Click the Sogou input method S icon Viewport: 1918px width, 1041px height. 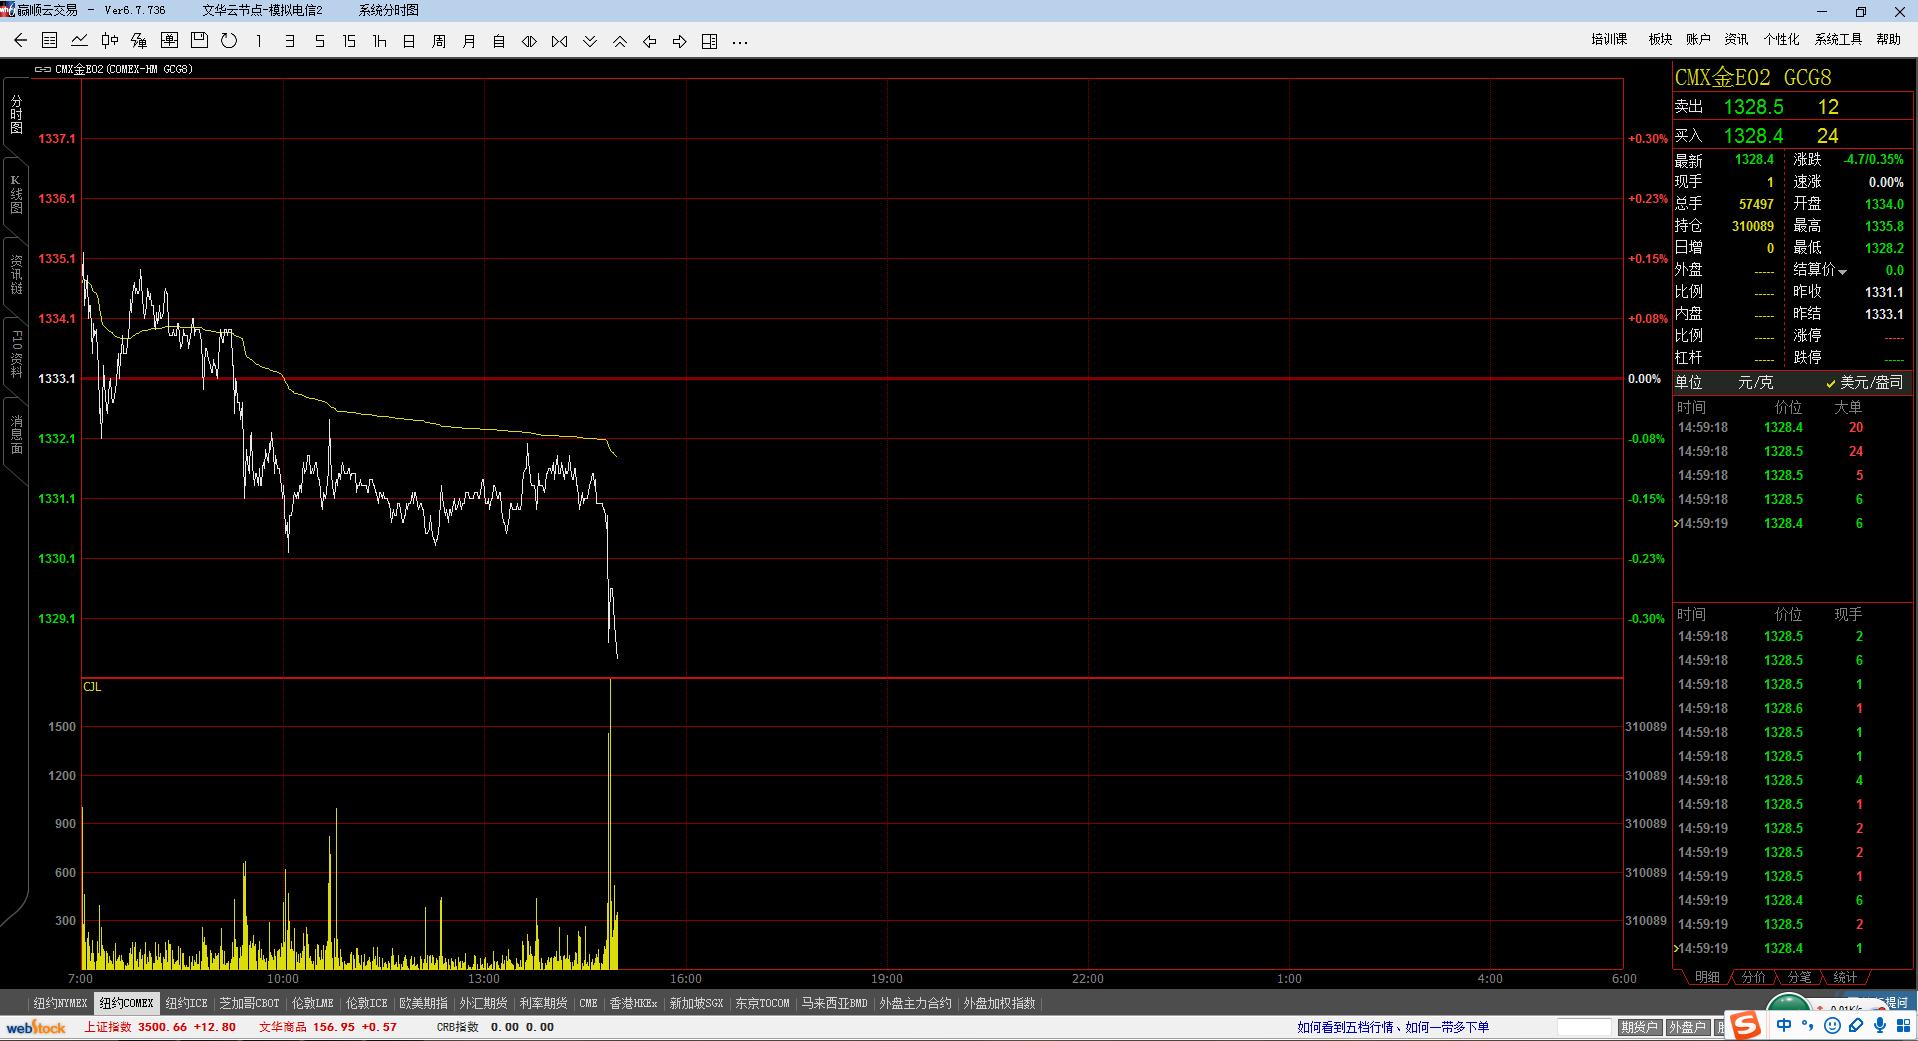[1746, 1025]
